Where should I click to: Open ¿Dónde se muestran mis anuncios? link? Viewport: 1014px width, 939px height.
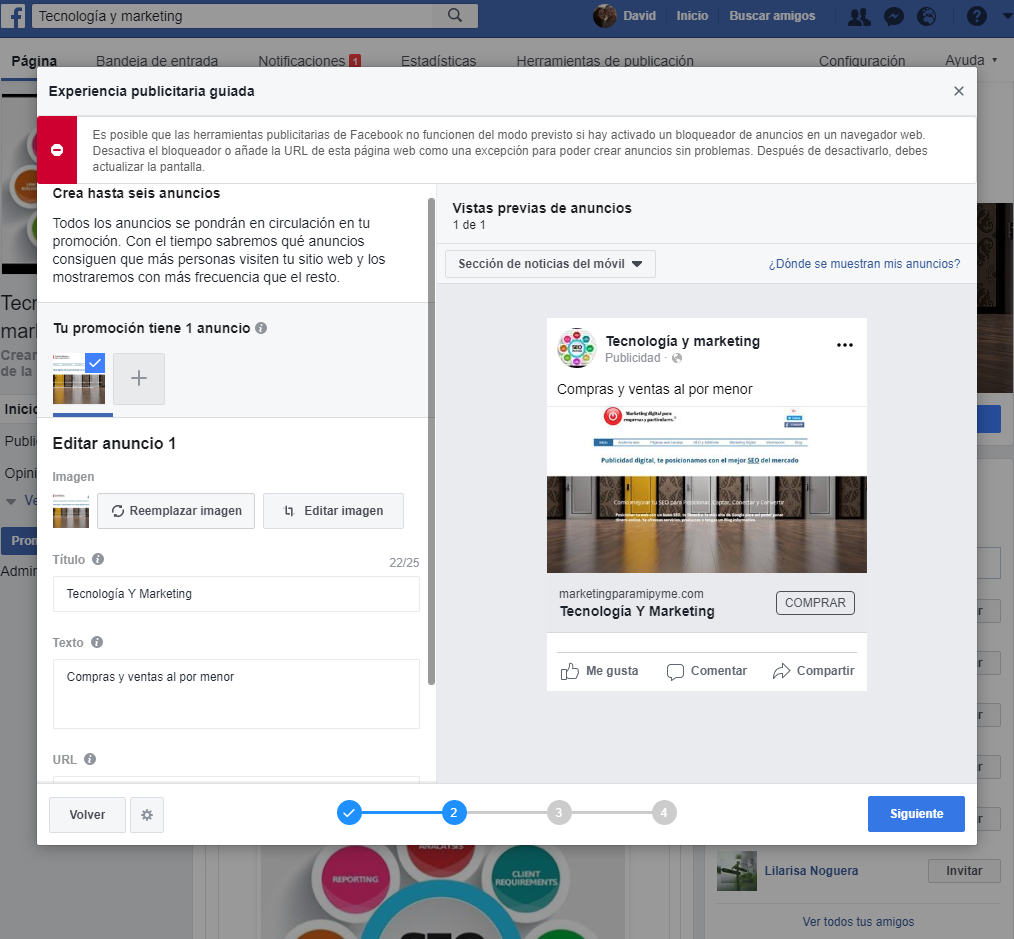tap(864, 264)
